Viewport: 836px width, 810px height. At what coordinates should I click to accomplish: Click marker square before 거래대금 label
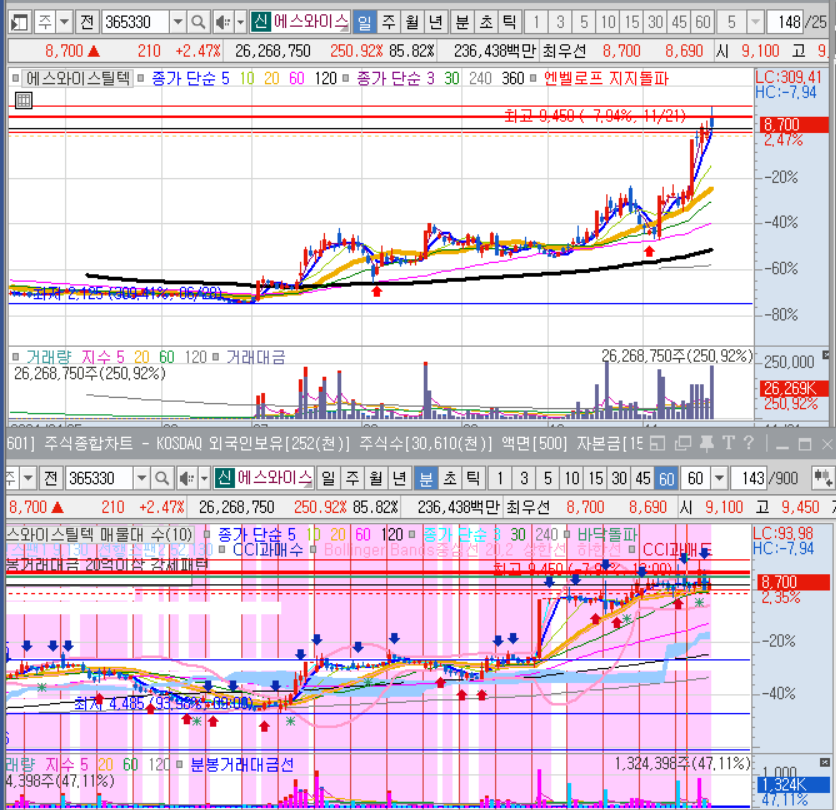215,357
